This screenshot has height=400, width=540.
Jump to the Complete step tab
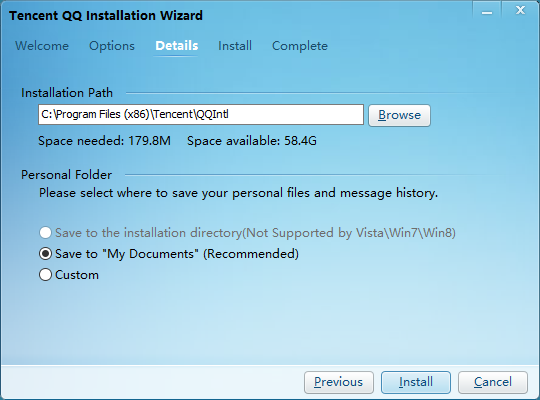[300, 46]
